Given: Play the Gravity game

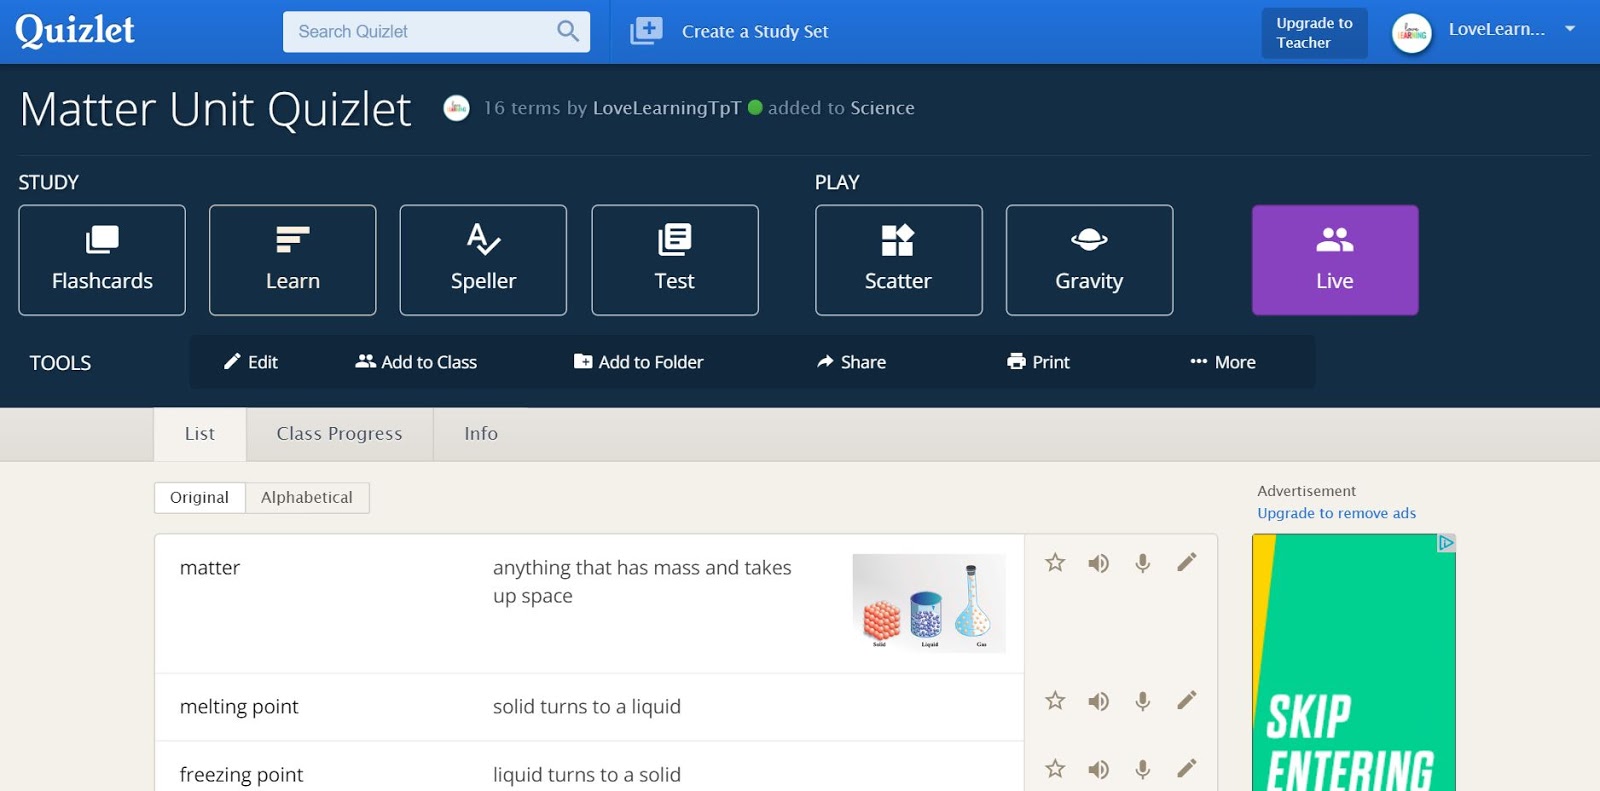Looking at the screenshot, I should coord(1089,260).
